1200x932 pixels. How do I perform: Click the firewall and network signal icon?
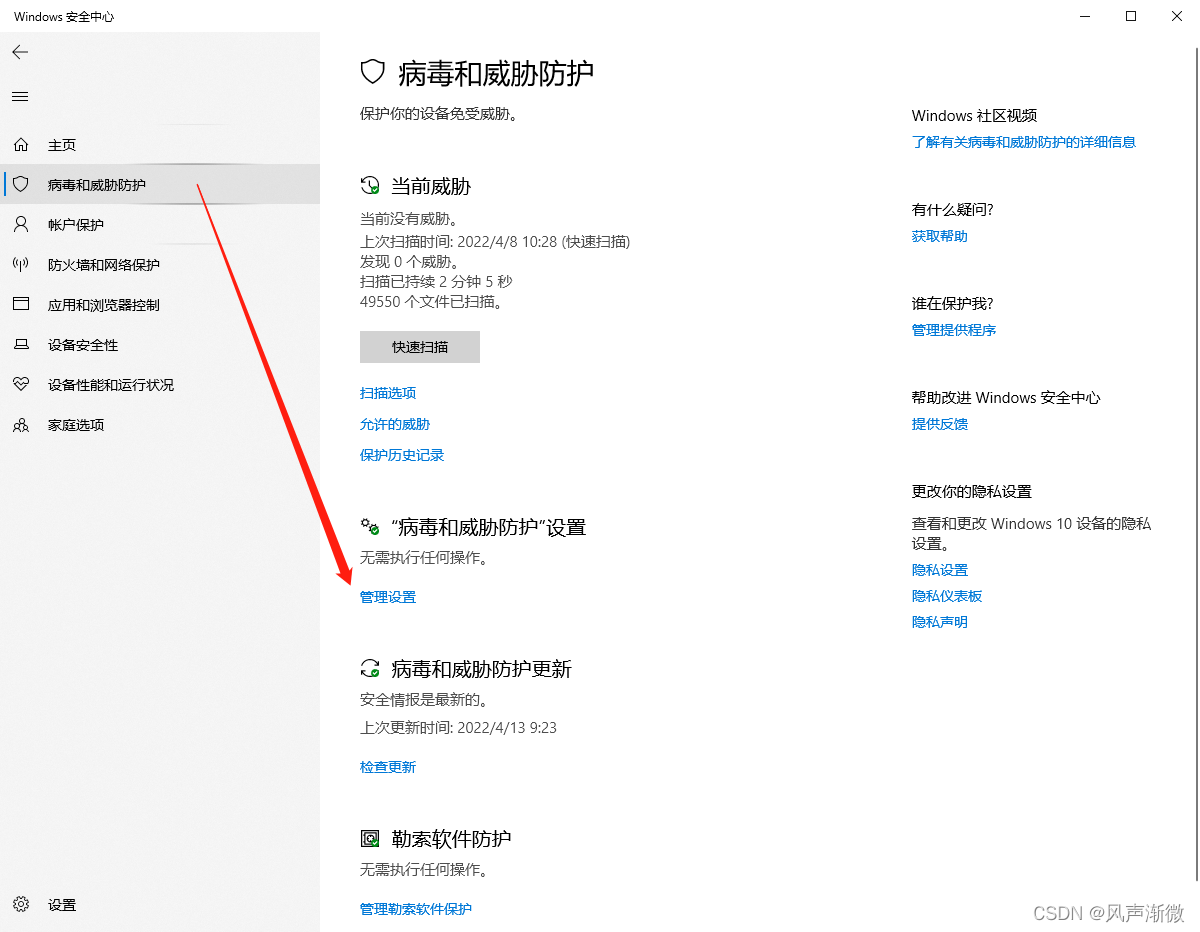pos(21,265)
